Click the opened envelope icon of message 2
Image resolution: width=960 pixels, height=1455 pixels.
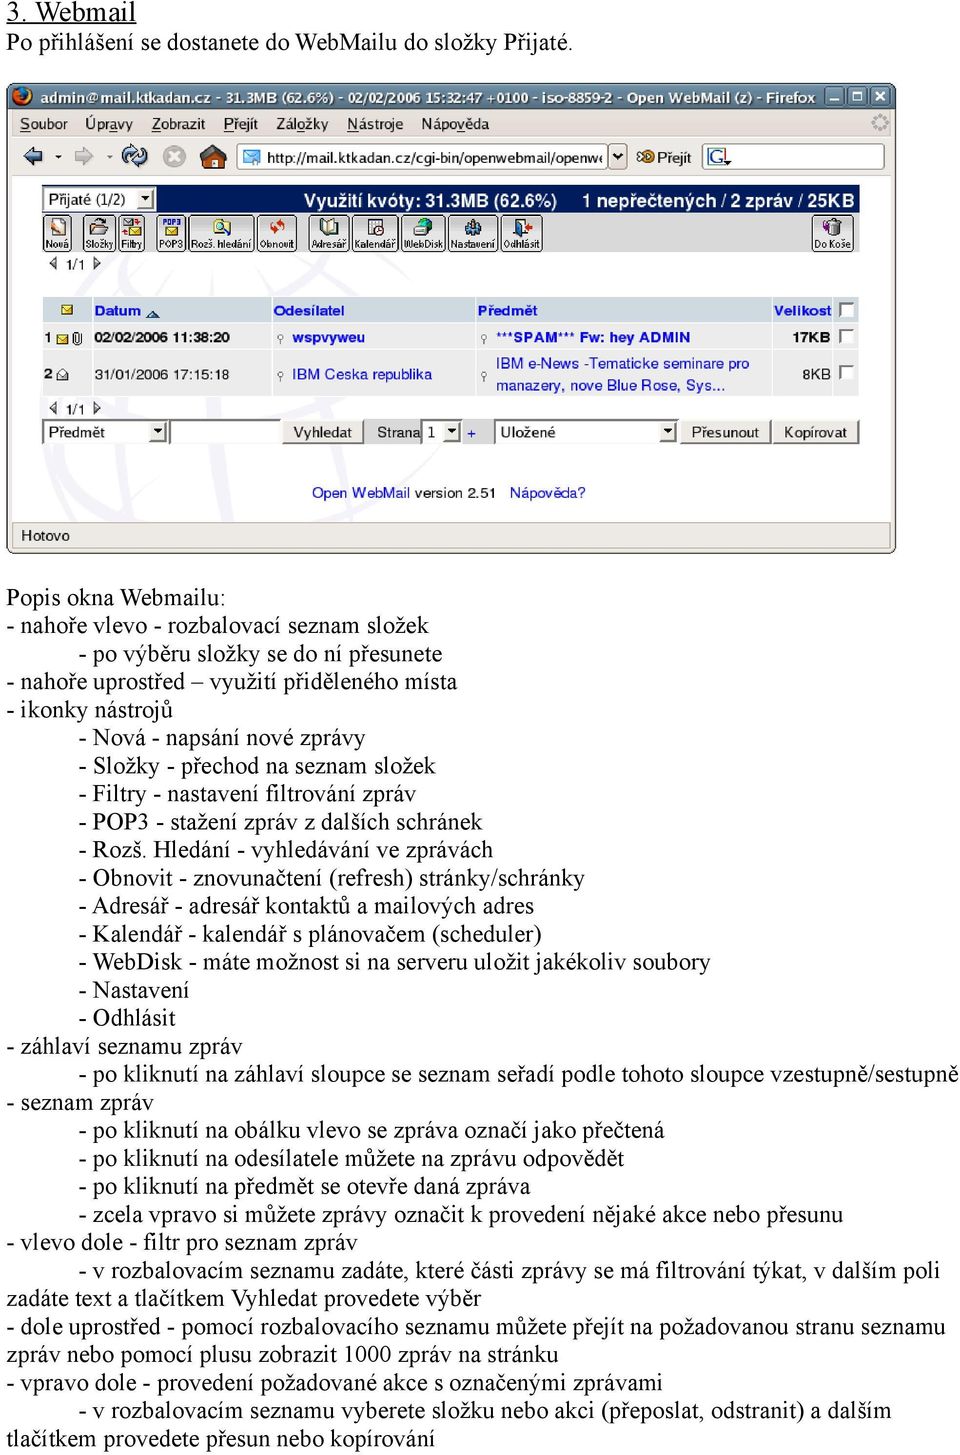click(62, 375)
